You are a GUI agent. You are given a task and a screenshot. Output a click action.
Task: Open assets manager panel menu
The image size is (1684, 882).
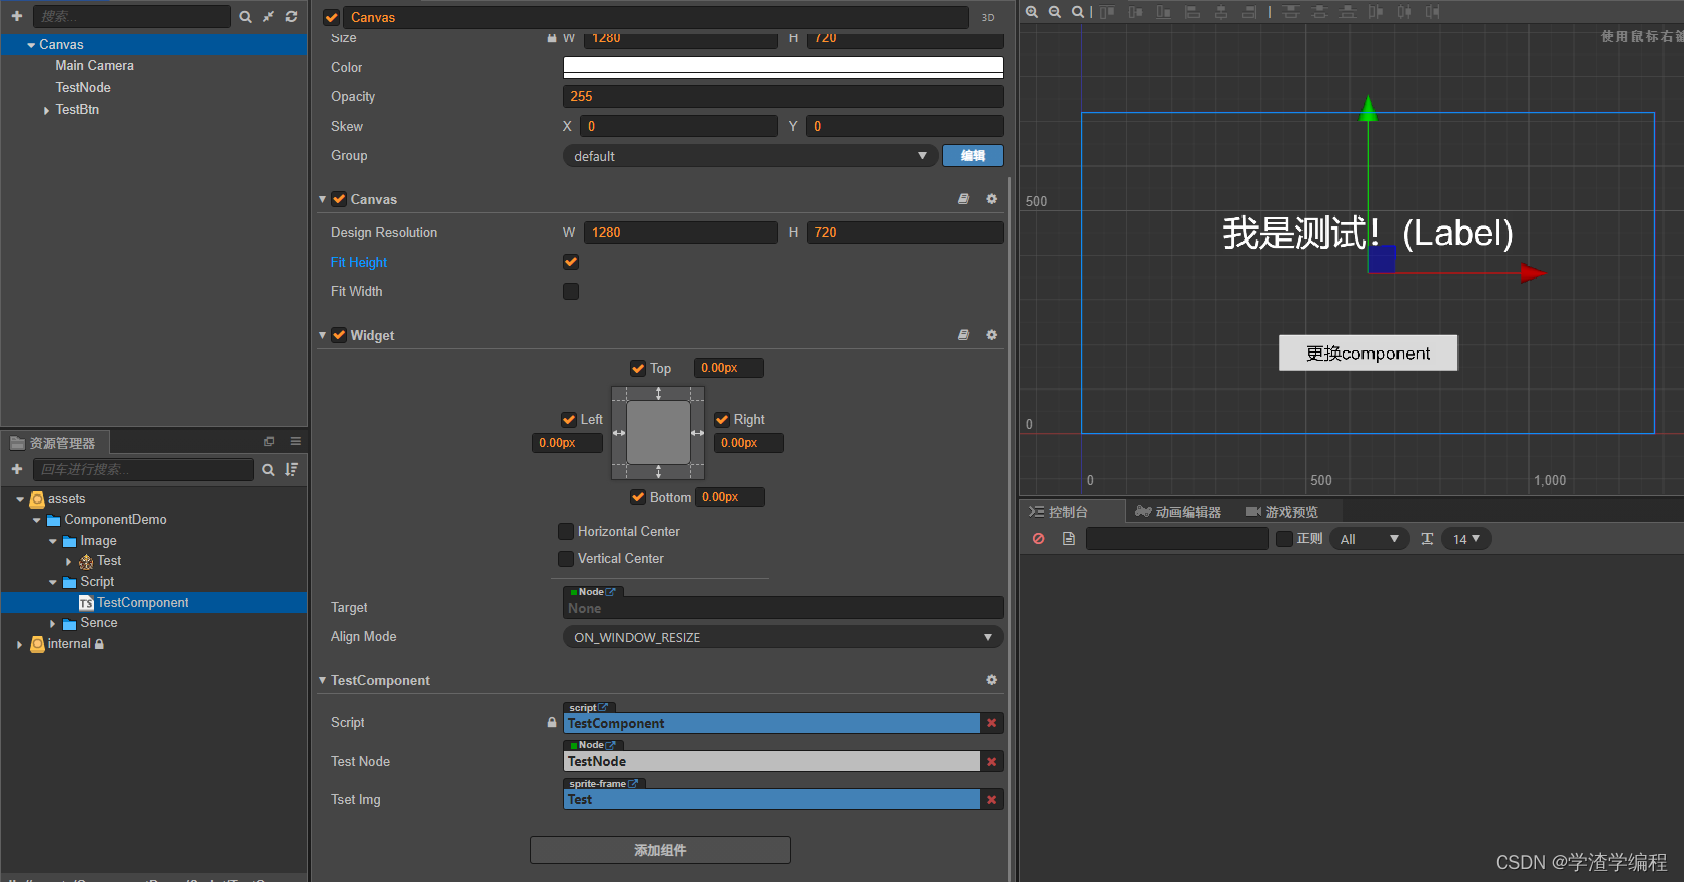[296, 441]
